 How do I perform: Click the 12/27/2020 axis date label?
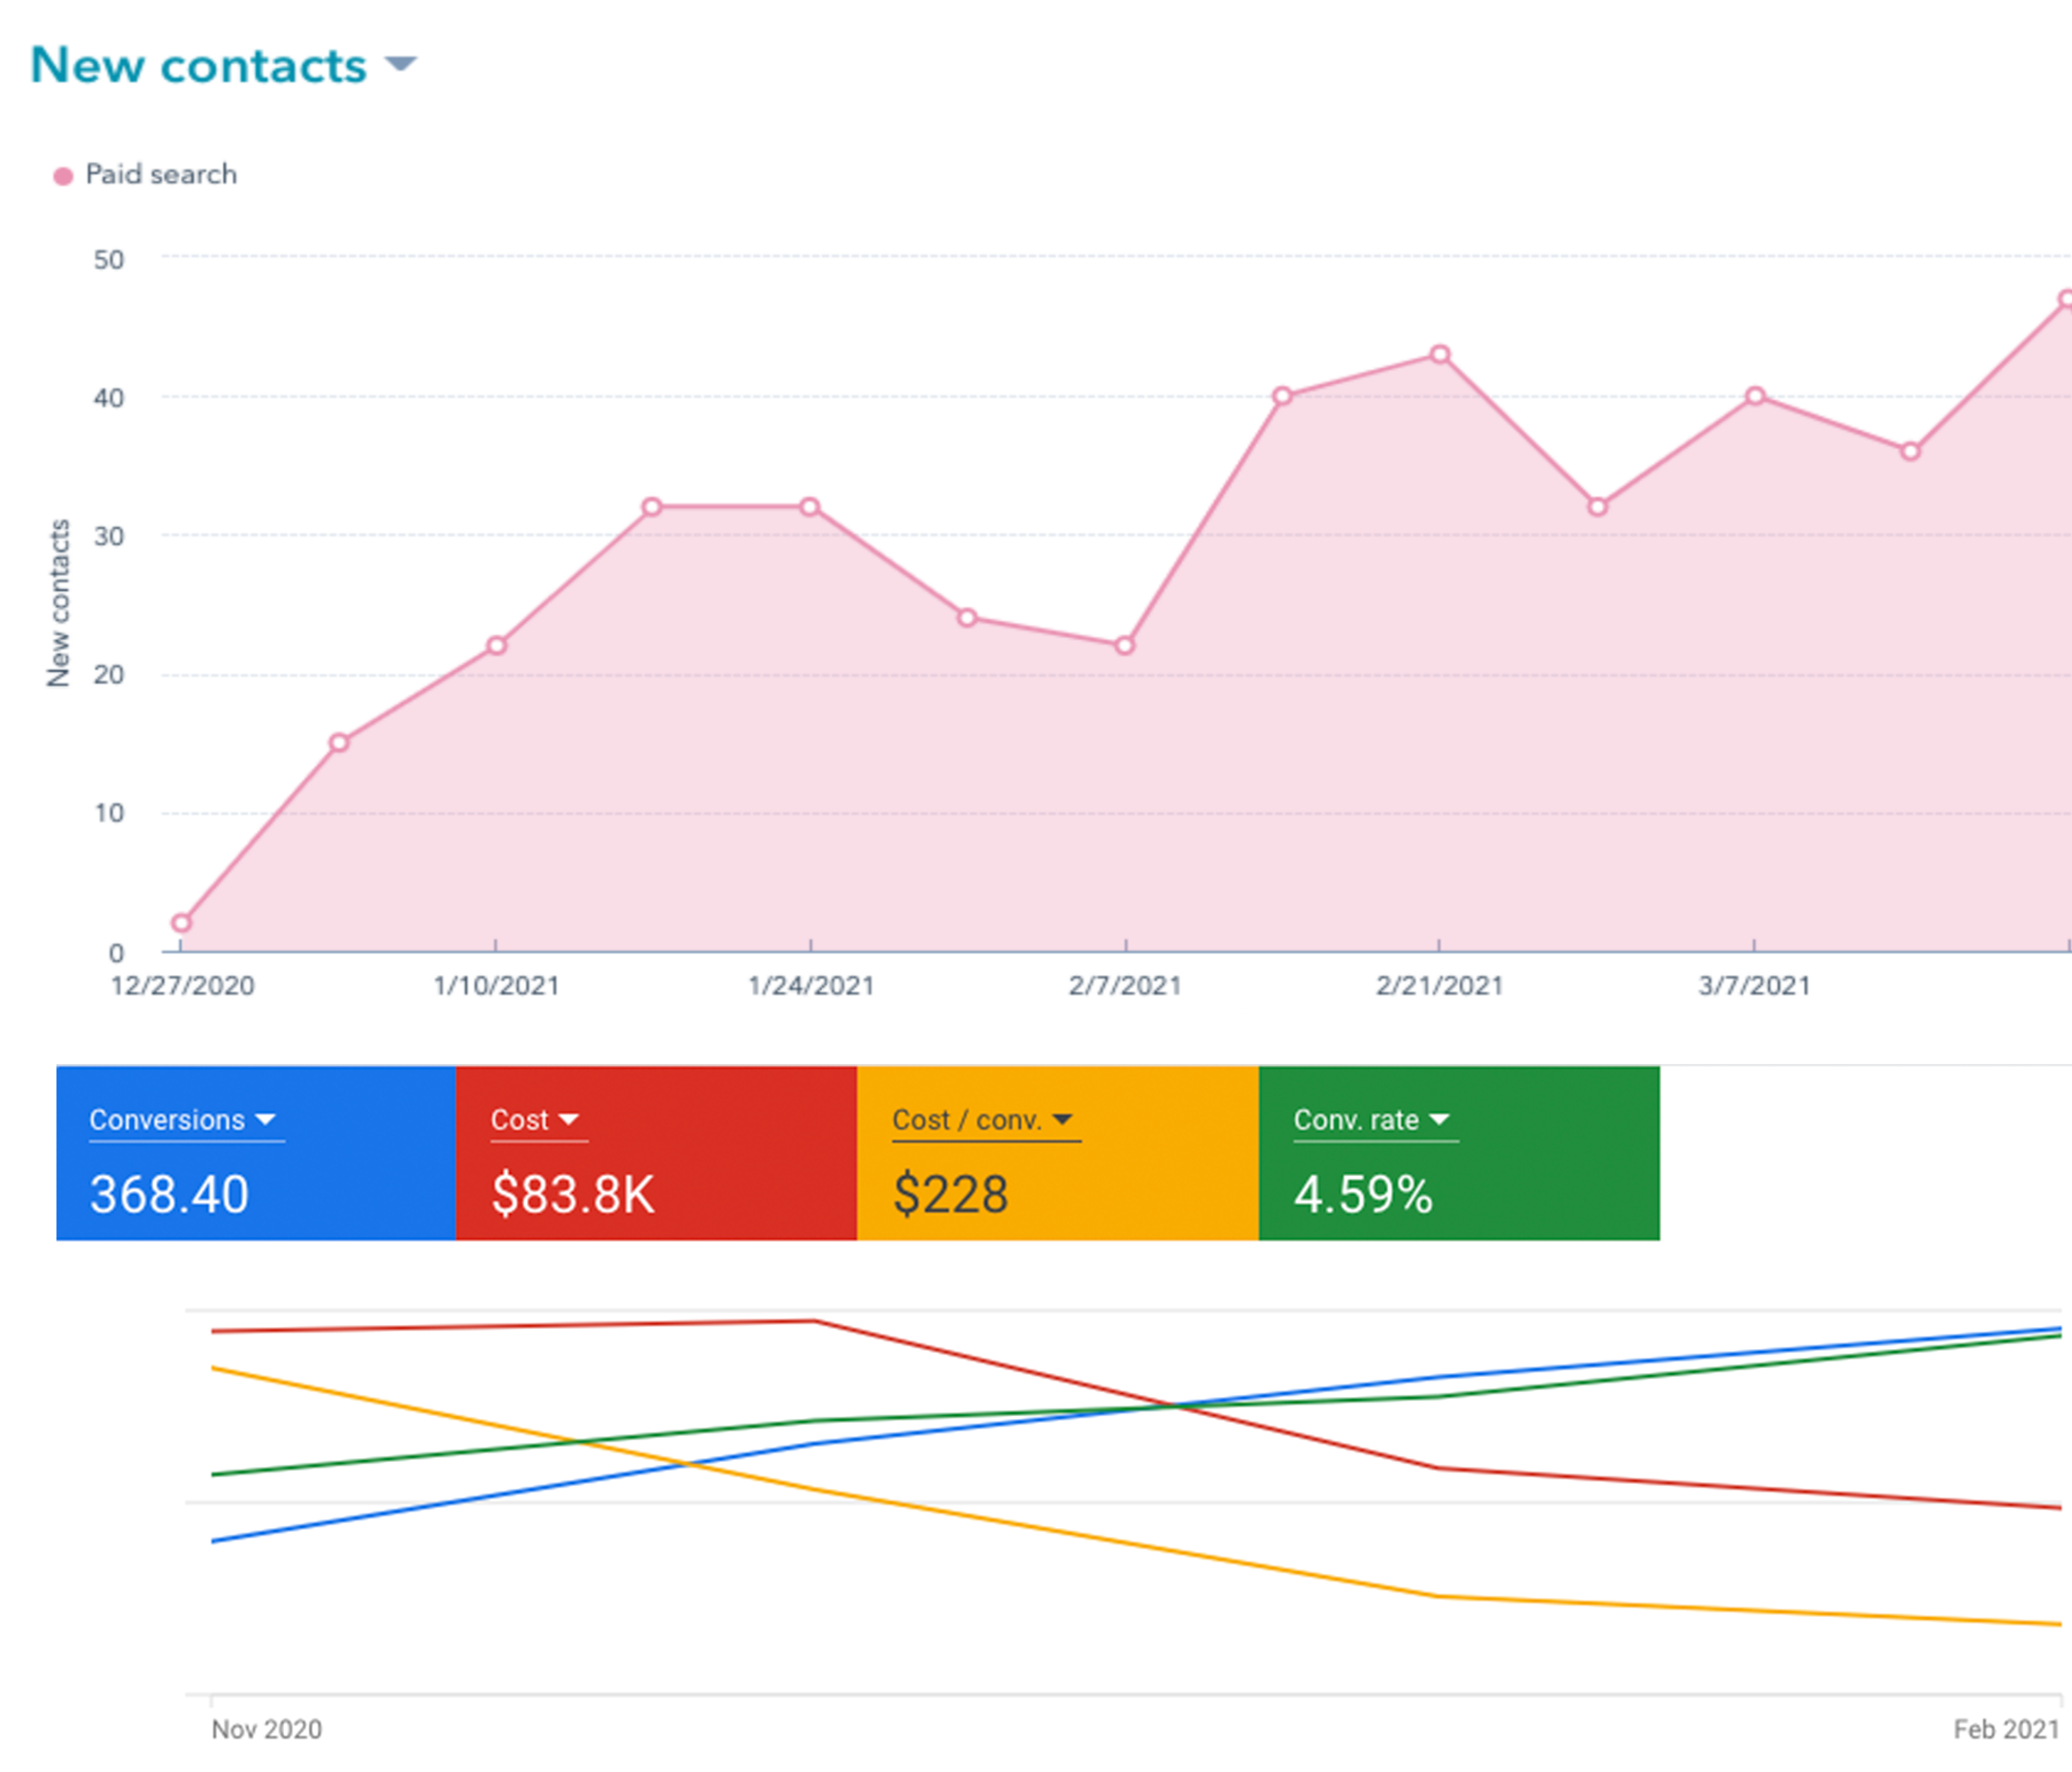[182, 986]
